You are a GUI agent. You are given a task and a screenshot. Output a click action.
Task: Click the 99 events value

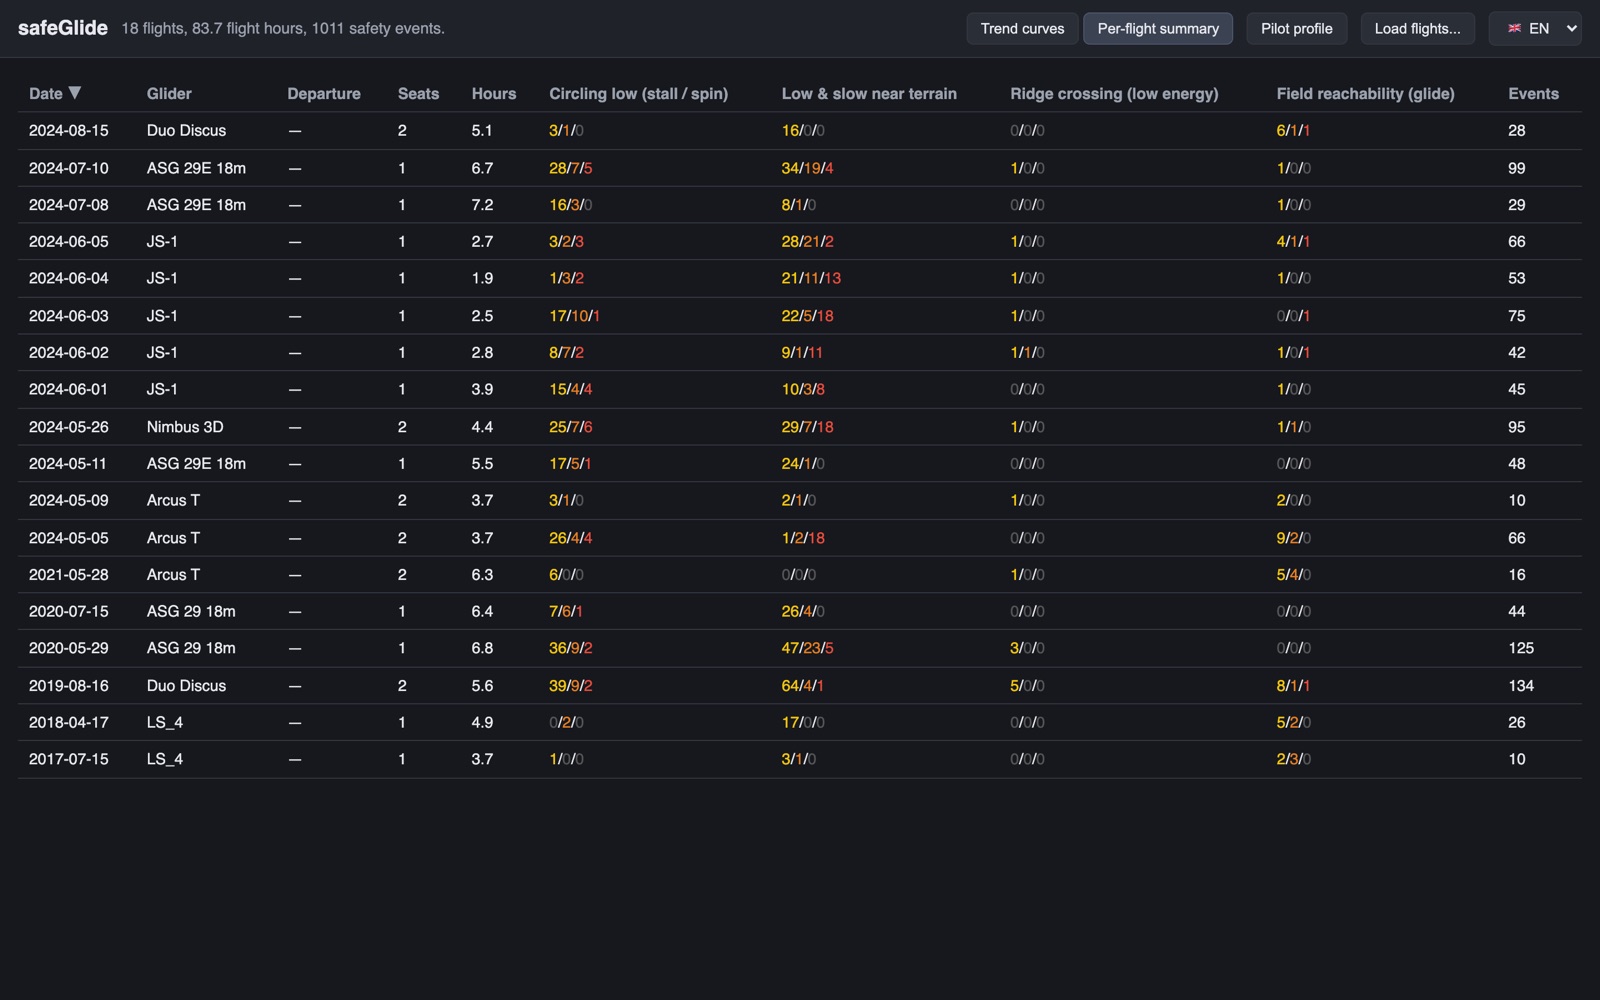tap(1517, 168)
